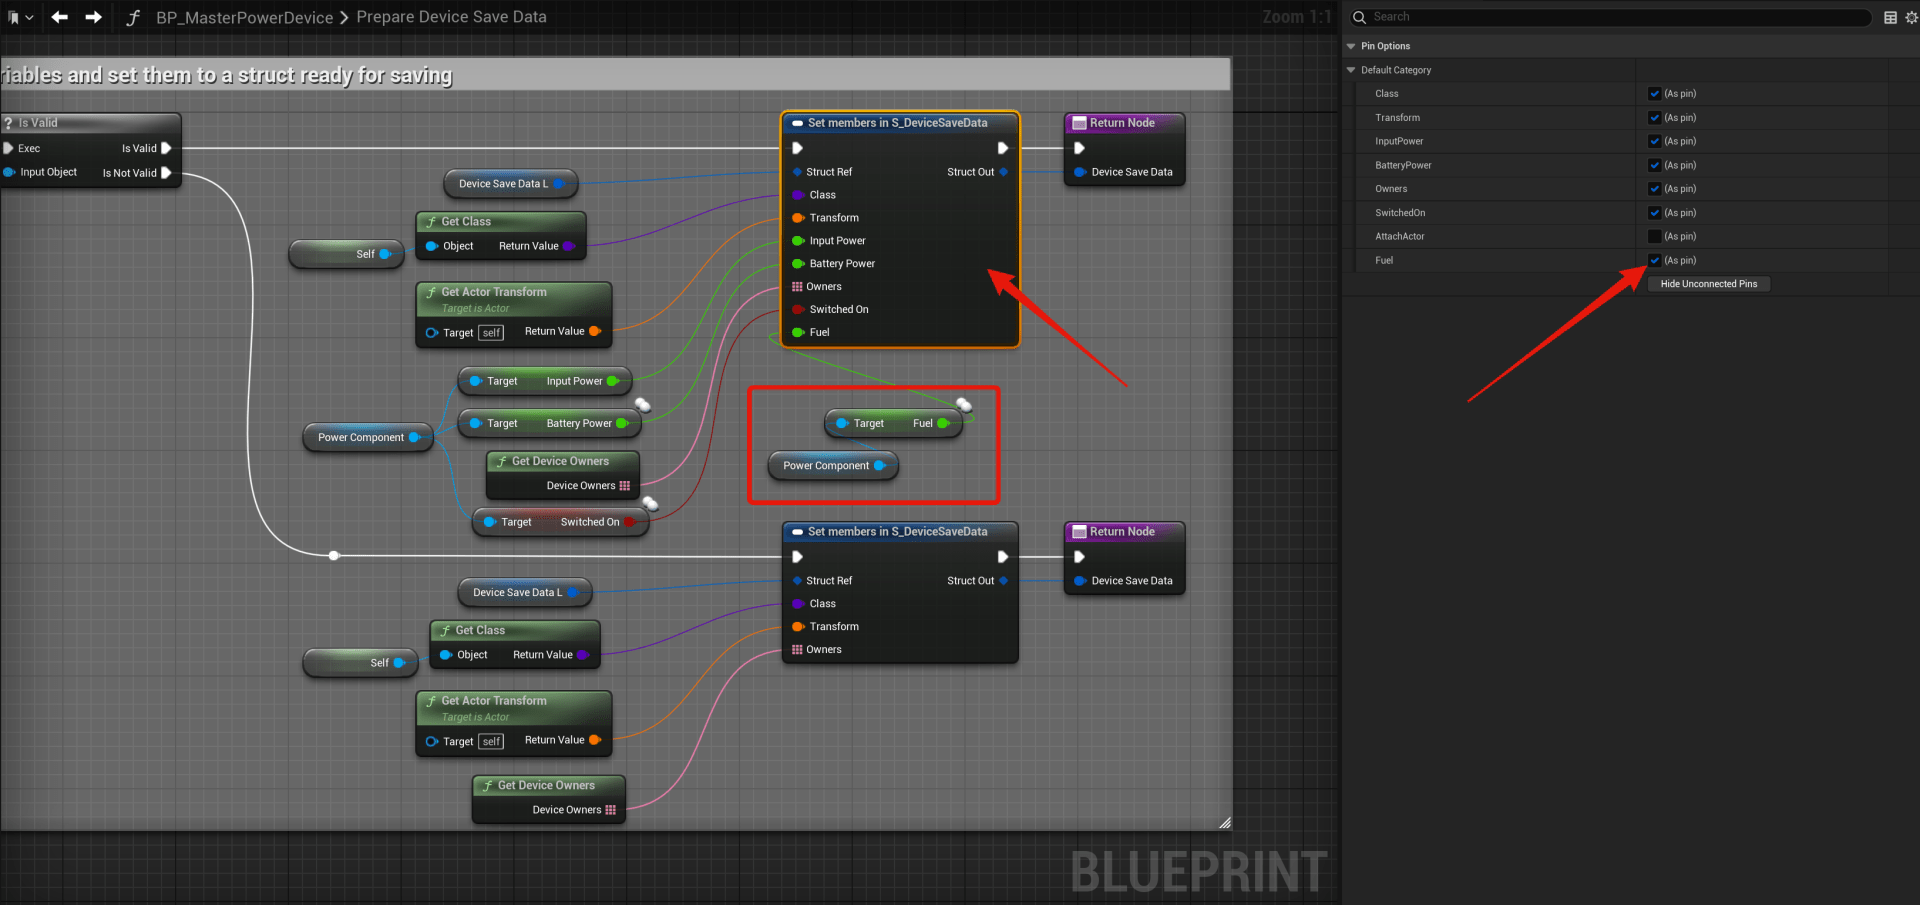Collapse the Pin Options section
The width and height of the screenshot is (1920, 905).
[1351, 46]
